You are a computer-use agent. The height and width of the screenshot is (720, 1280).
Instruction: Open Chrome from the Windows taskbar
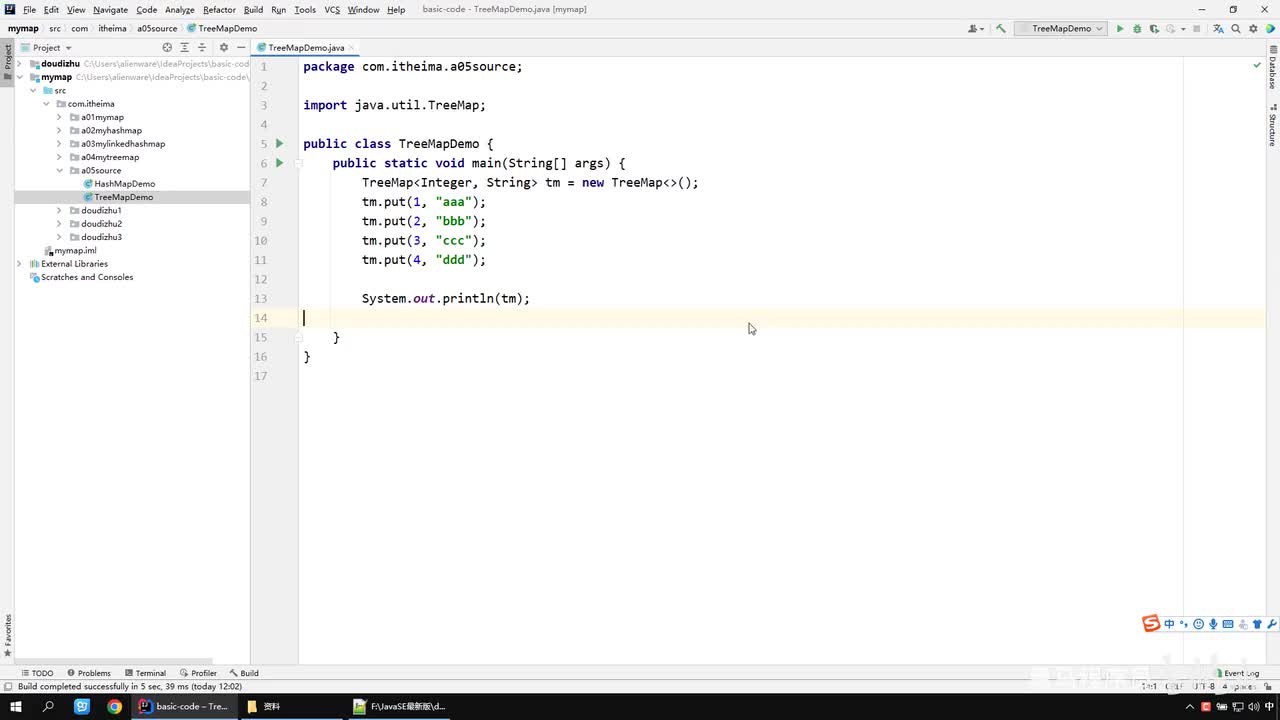pyautogui.click(x=115, y=706)
